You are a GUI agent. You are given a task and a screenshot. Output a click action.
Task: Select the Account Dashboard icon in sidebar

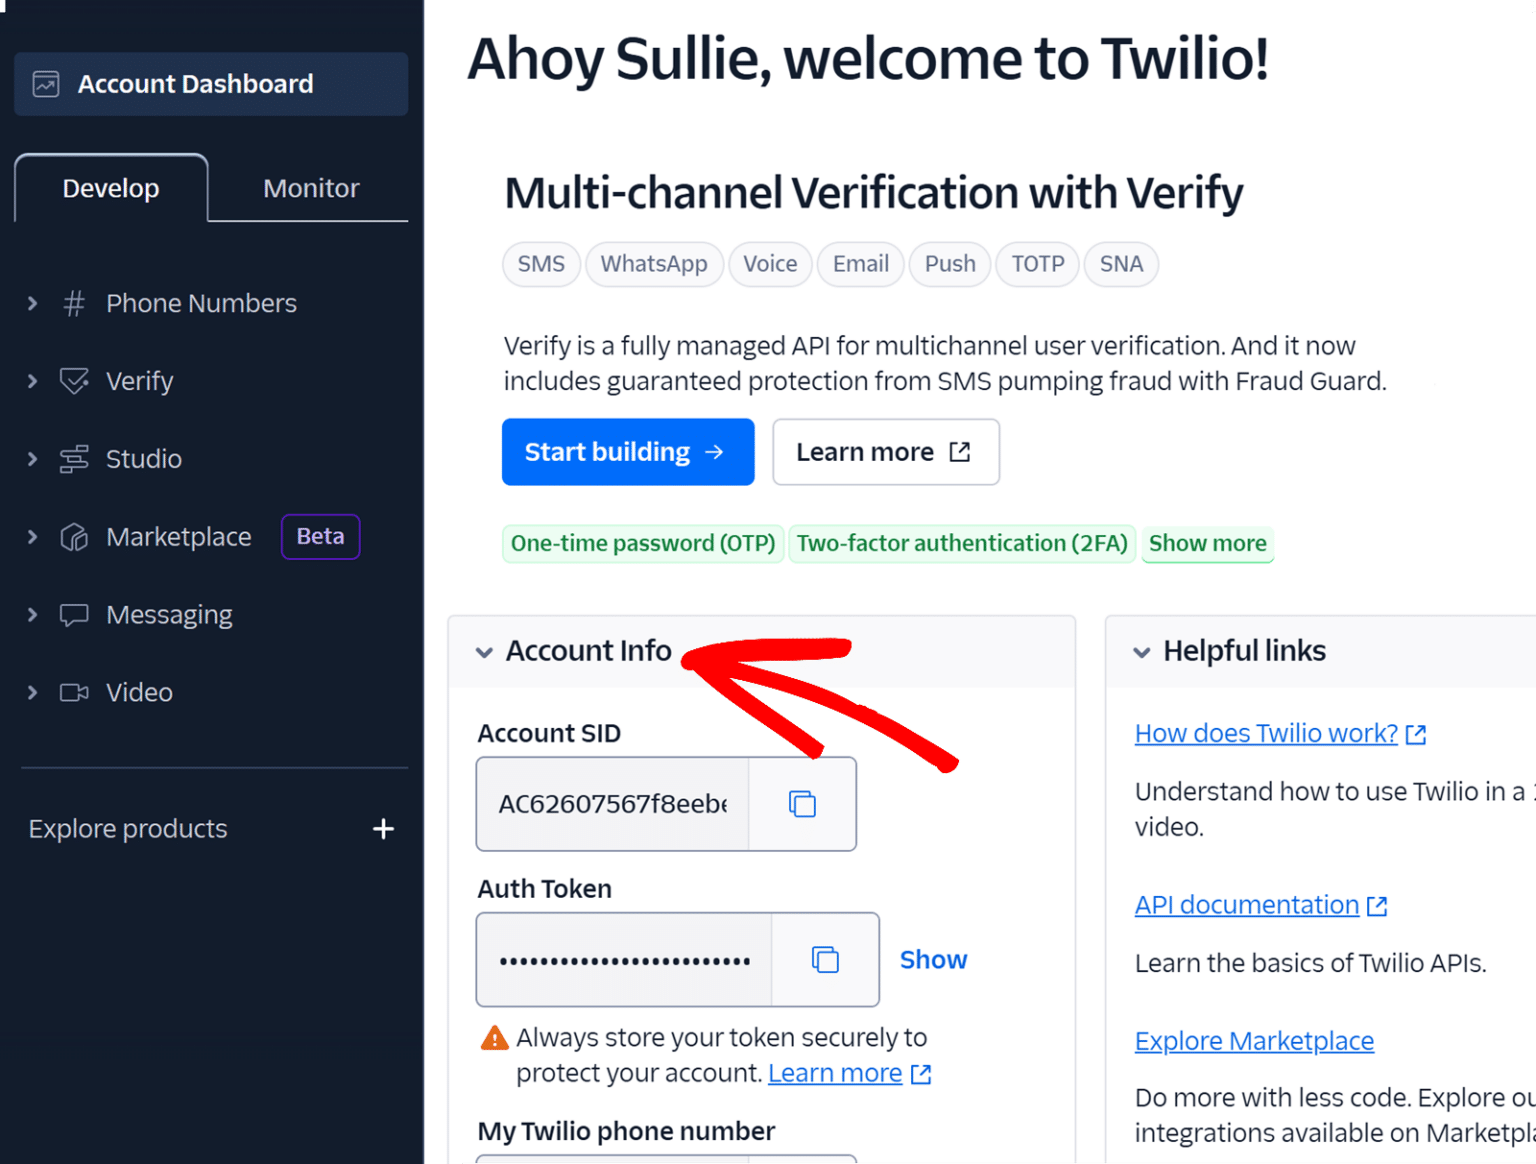44,84
